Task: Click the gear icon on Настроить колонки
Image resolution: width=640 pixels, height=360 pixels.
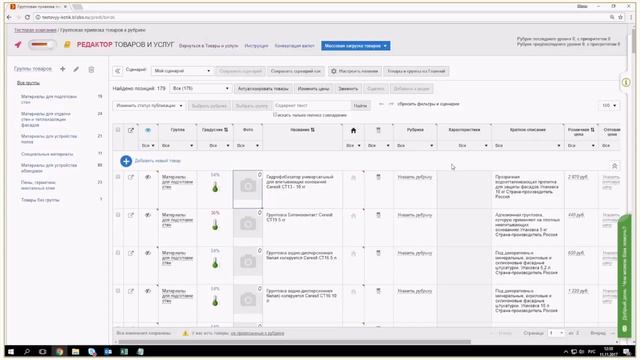Action: click(x=334, y=71)
